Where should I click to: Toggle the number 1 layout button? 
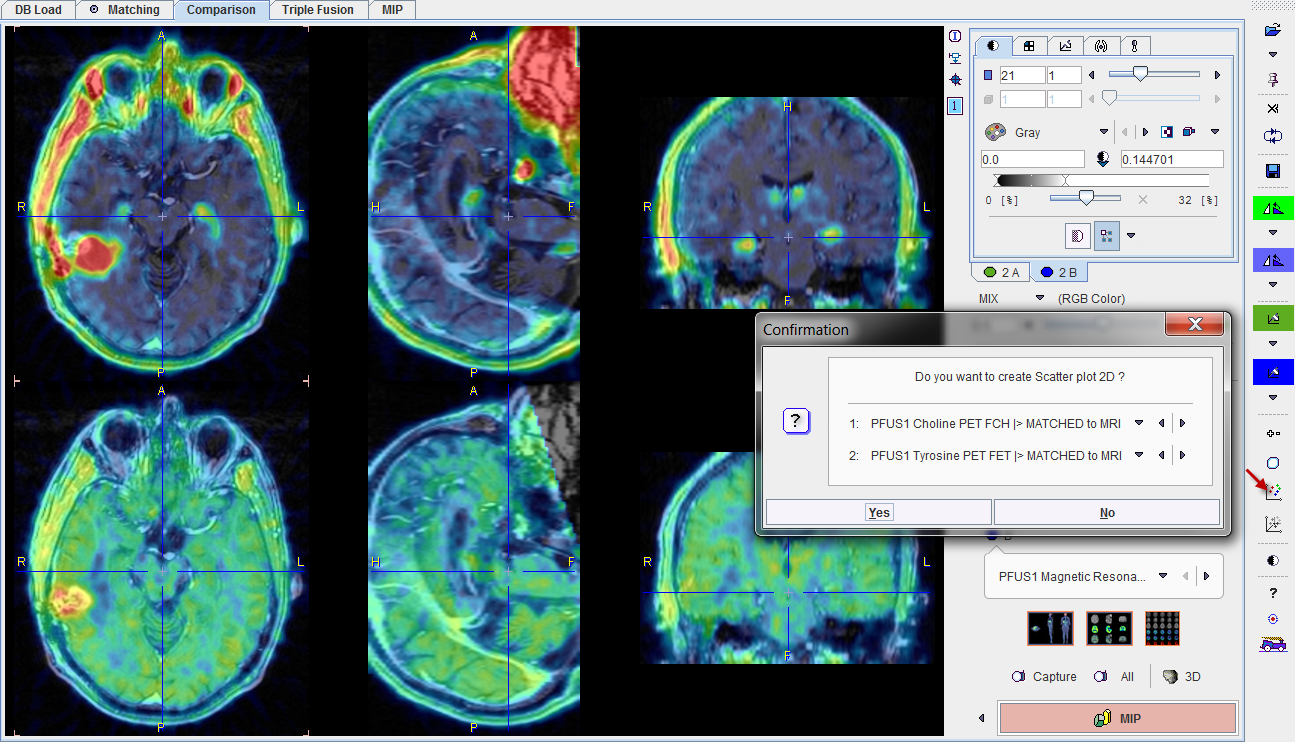[955, 105]
